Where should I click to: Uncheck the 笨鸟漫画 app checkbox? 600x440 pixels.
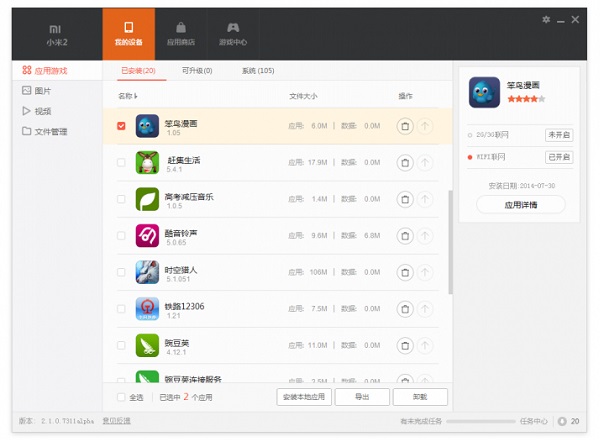click(121, 126)
